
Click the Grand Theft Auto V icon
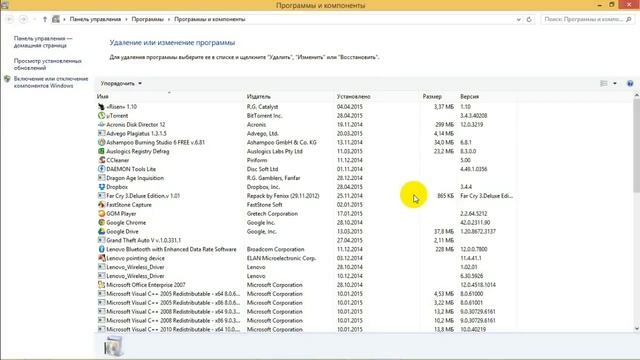101,240
